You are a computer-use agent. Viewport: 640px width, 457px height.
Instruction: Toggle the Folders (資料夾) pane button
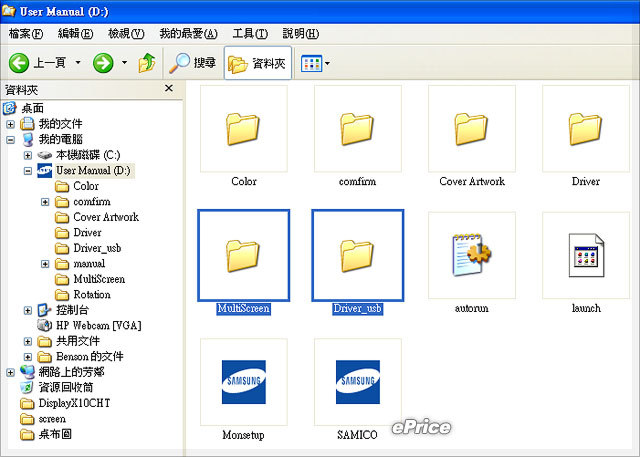[258, 63]
